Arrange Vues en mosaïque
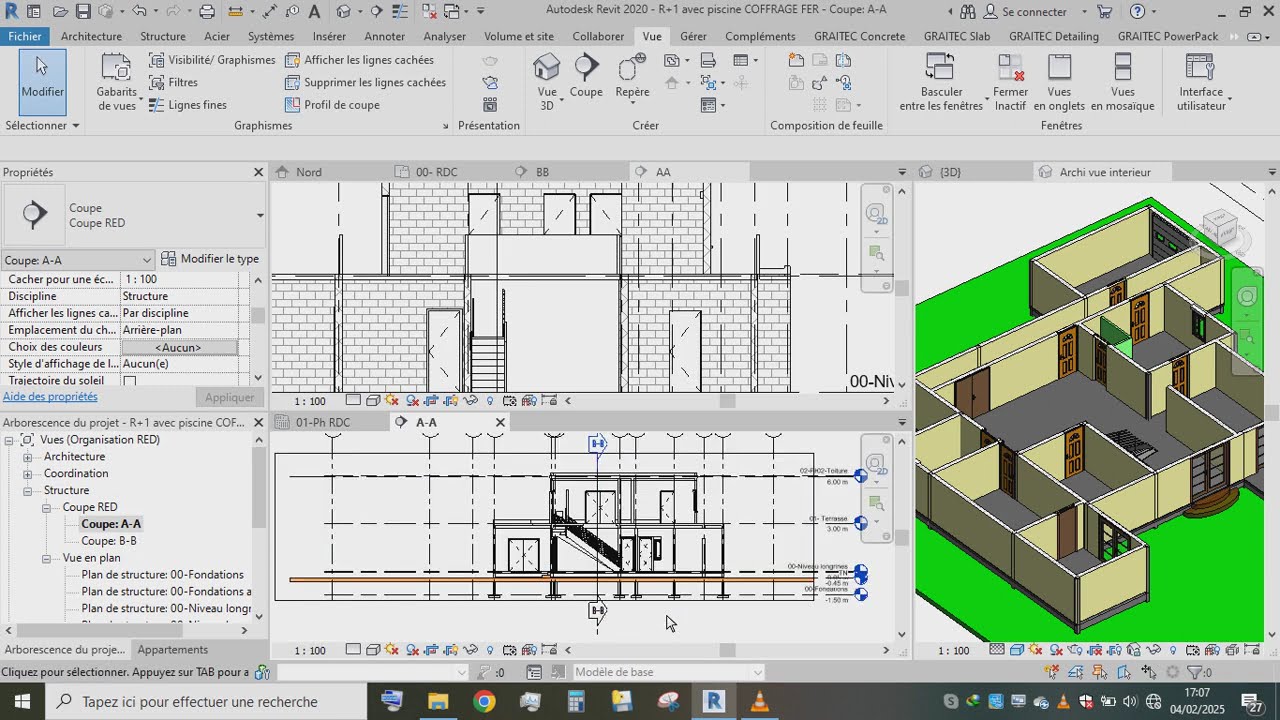1280x720 pixels. pyautogui.click(x=1122, y=82)
